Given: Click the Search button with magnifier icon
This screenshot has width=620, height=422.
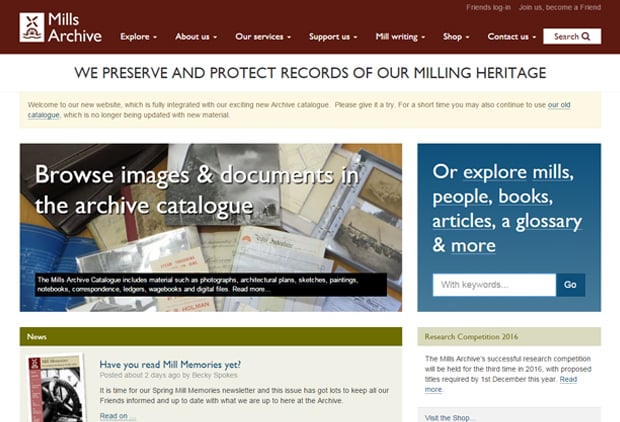Looking at the screenshot, I should (572, 36).
